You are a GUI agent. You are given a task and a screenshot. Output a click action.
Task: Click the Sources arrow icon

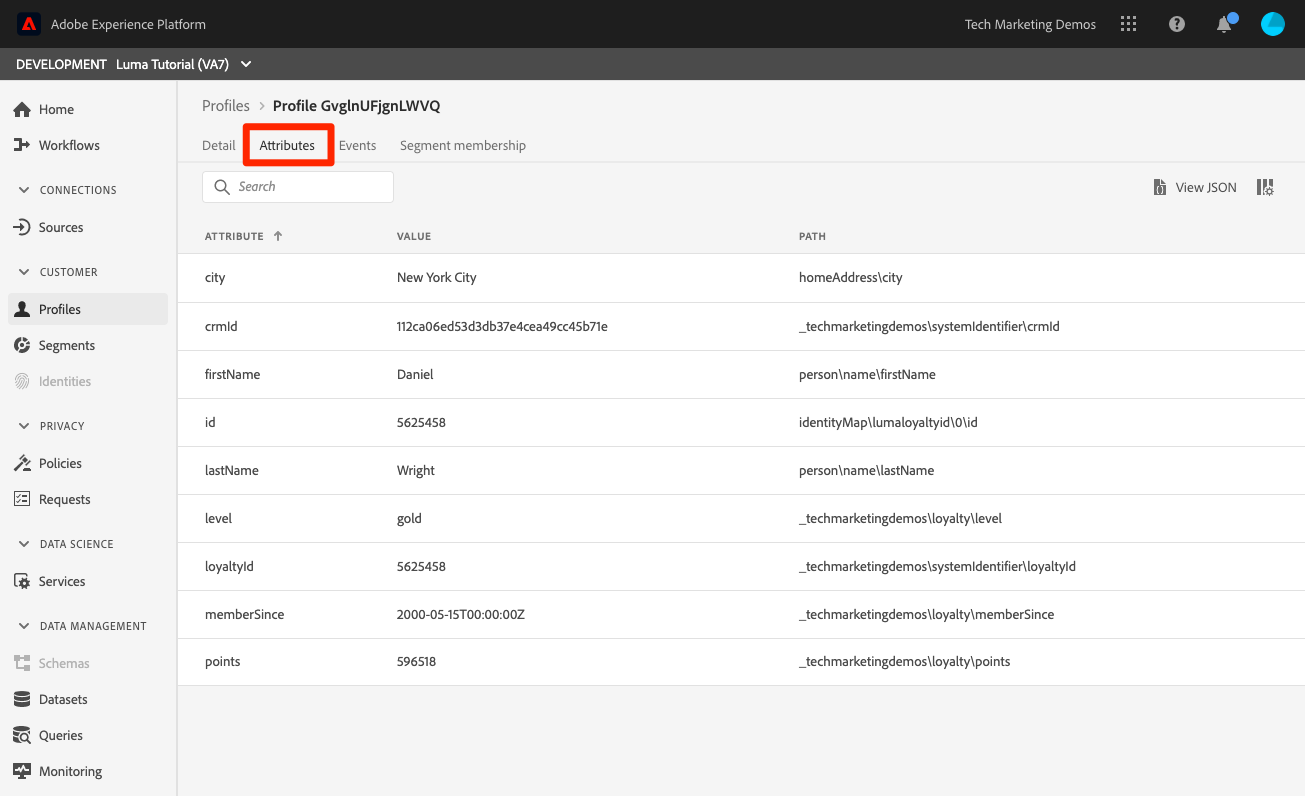[x=22, y=227]
